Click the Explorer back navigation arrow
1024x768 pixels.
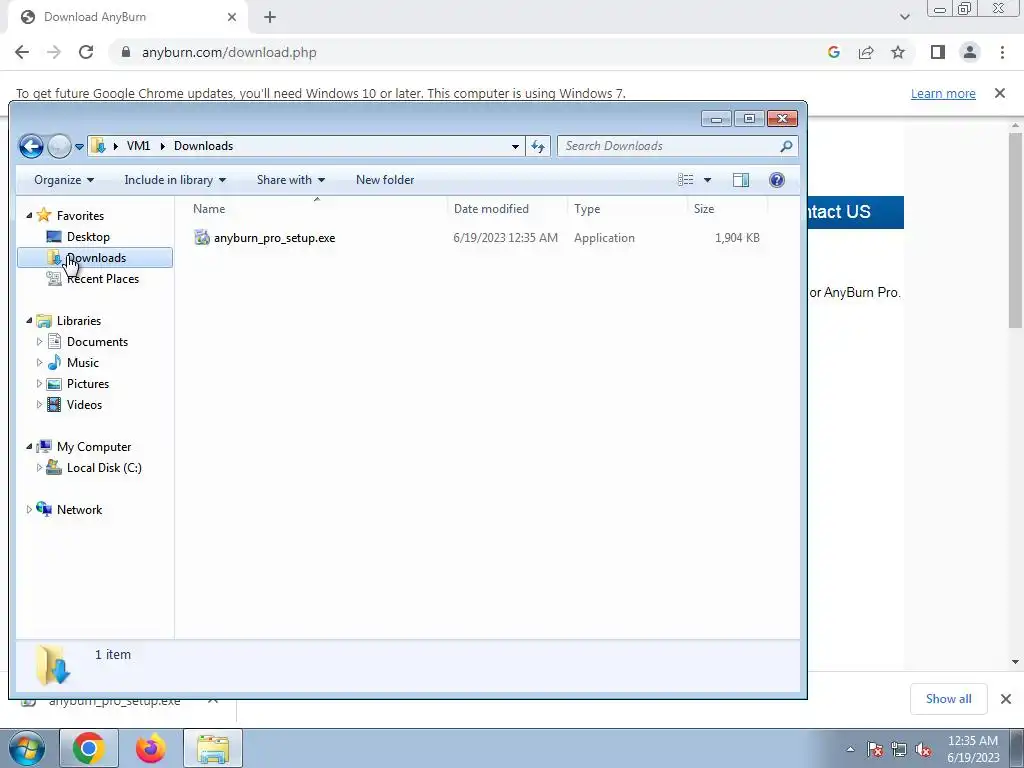pyautogui.click(x=31, y=146)
